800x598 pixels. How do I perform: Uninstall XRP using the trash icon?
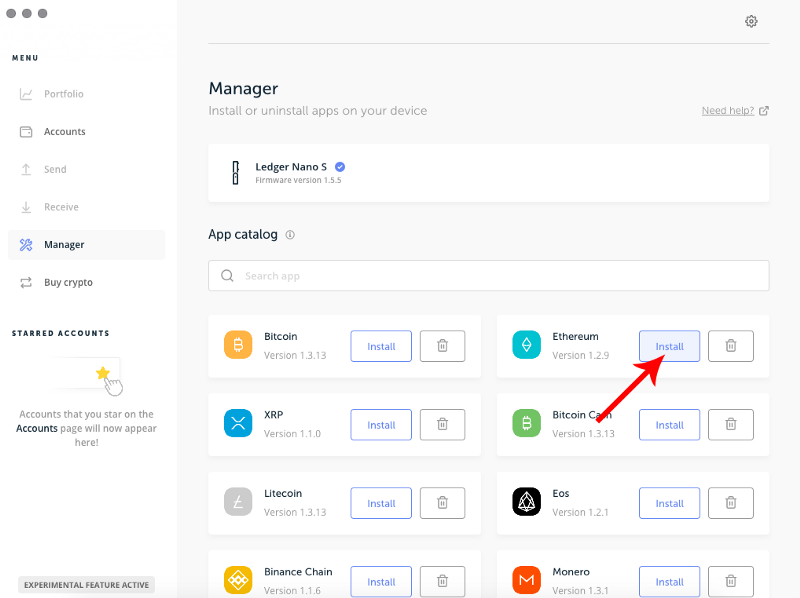coord(442,425)
